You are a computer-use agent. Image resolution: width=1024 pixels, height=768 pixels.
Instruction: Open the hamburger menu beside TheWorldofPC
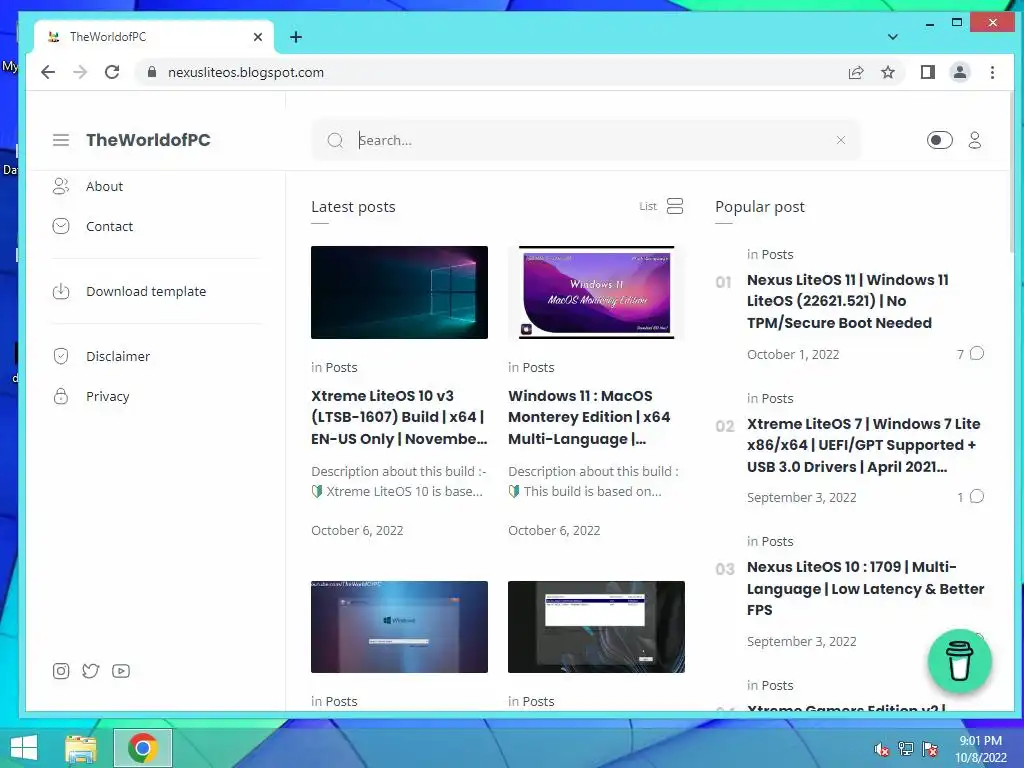tap(61, 140)
